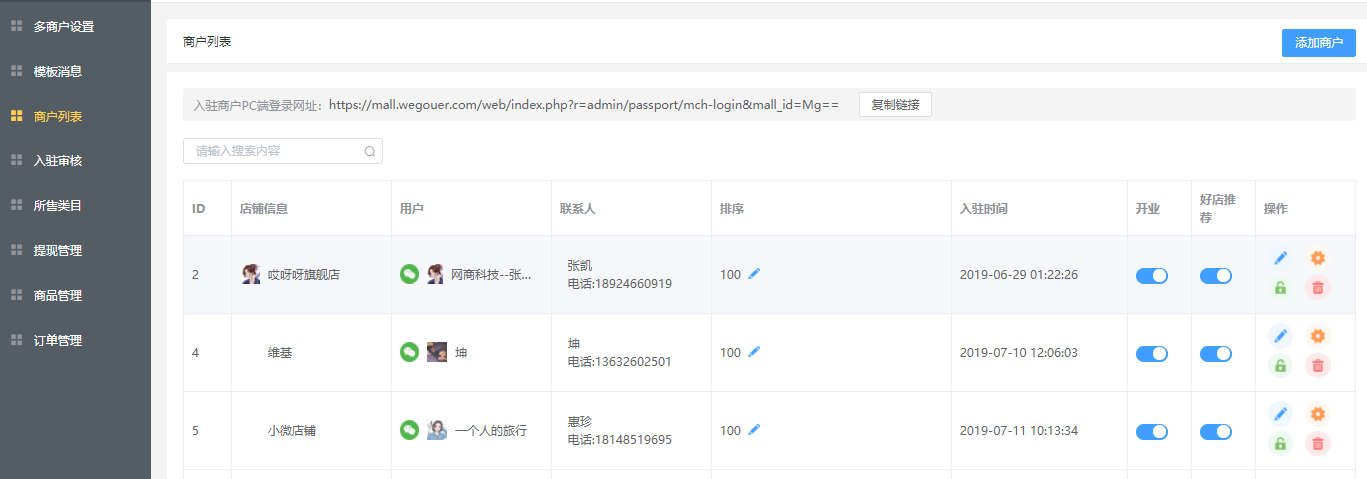Click green lock icon for 哎呀呀旗舰店
This screenshot has height=479, width=1367.
click(x=1280, y=288)
